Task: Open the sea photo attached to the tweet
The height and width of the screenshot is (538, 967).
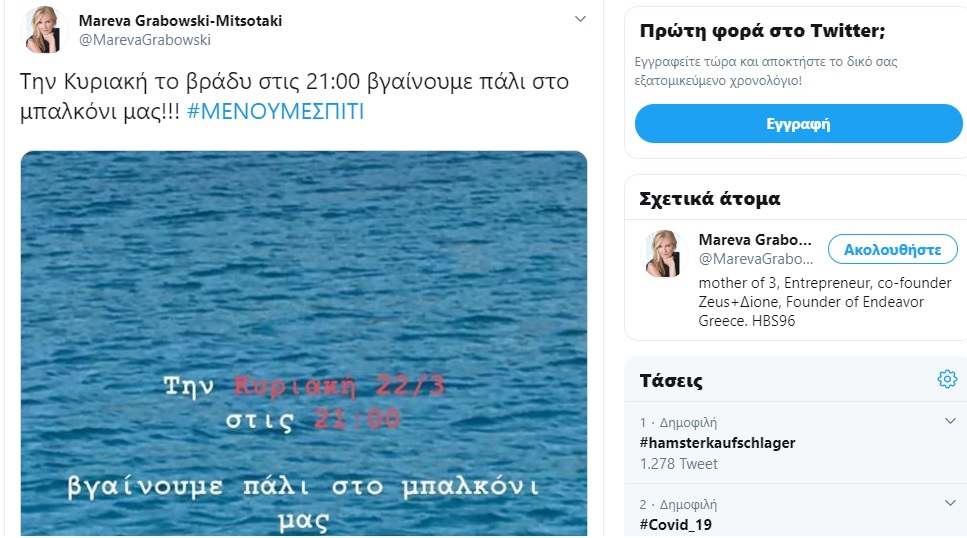Action: coord(303,343)
